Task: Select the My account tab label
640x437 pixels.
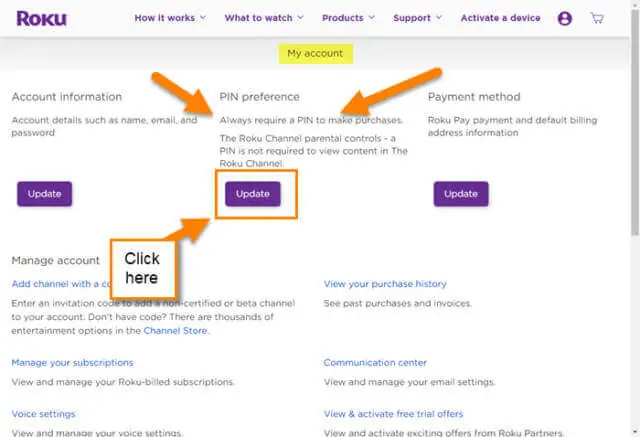Action: tap(316, 53)
